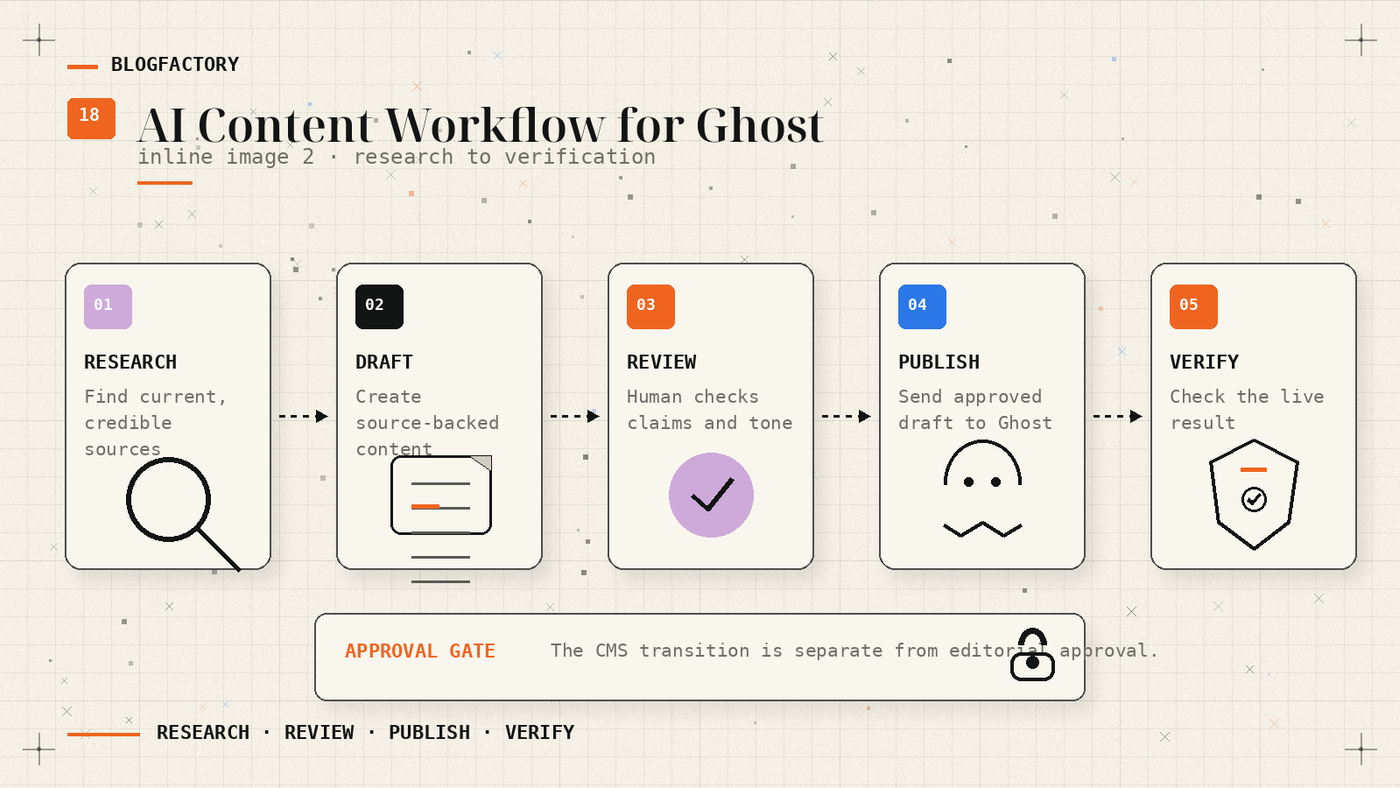Click the magnifying glass icon in the Research card
This screenshot has height=788, width=1400.
[x=183, y=514]
